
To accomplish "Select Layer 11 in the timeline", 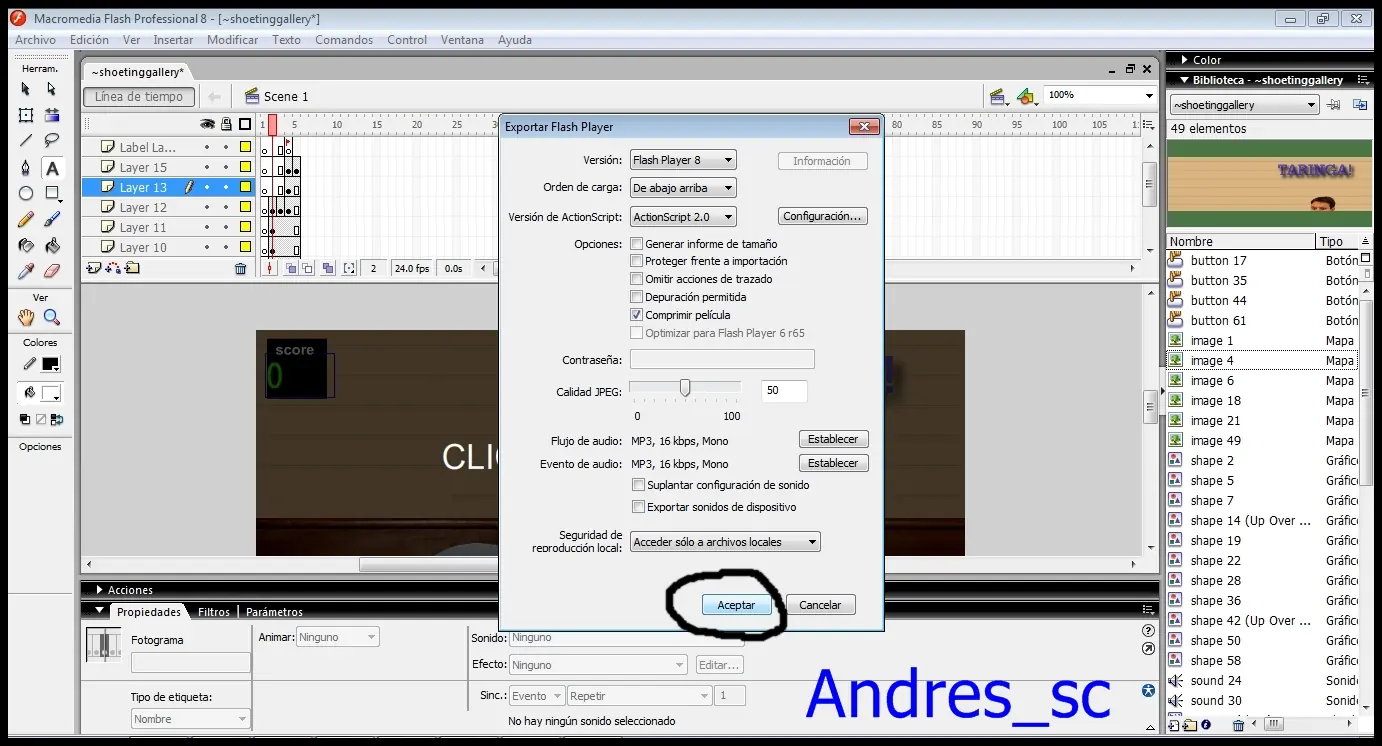I will pos(143,227).
